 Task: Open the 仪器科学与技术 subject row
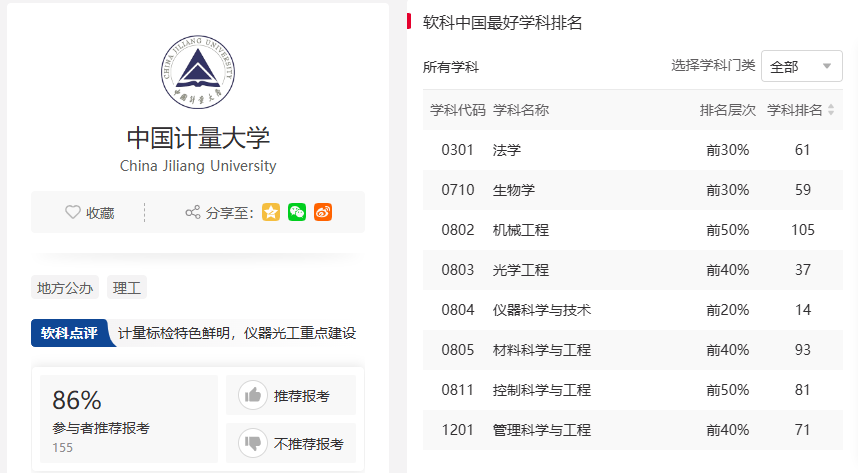coord(542,310)
